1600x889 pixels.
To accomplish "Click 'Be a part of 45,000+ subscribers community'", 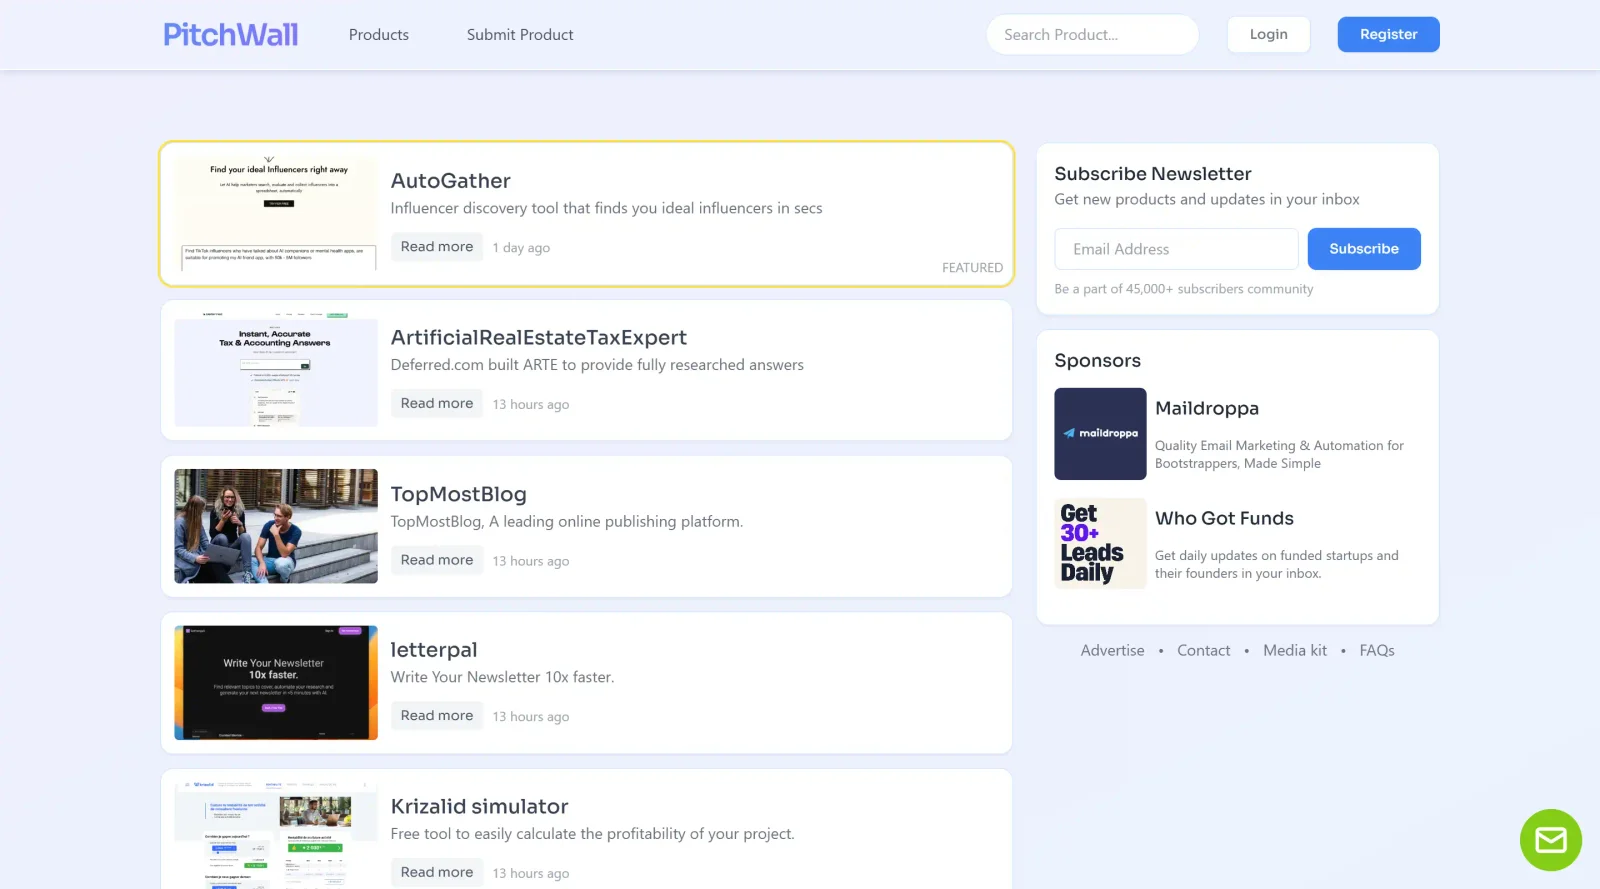I will tap(1184, 289).
